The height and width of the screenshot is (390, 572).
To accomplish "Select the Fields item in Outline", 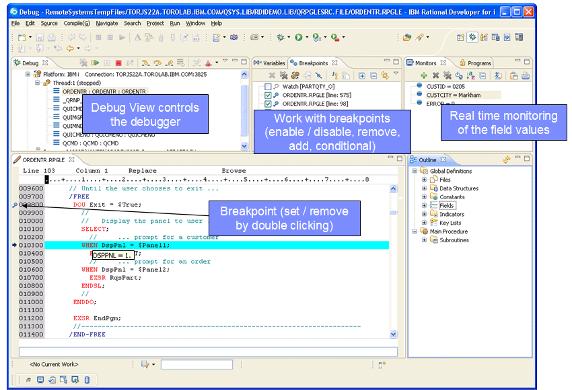I will (x=447, y=205).
